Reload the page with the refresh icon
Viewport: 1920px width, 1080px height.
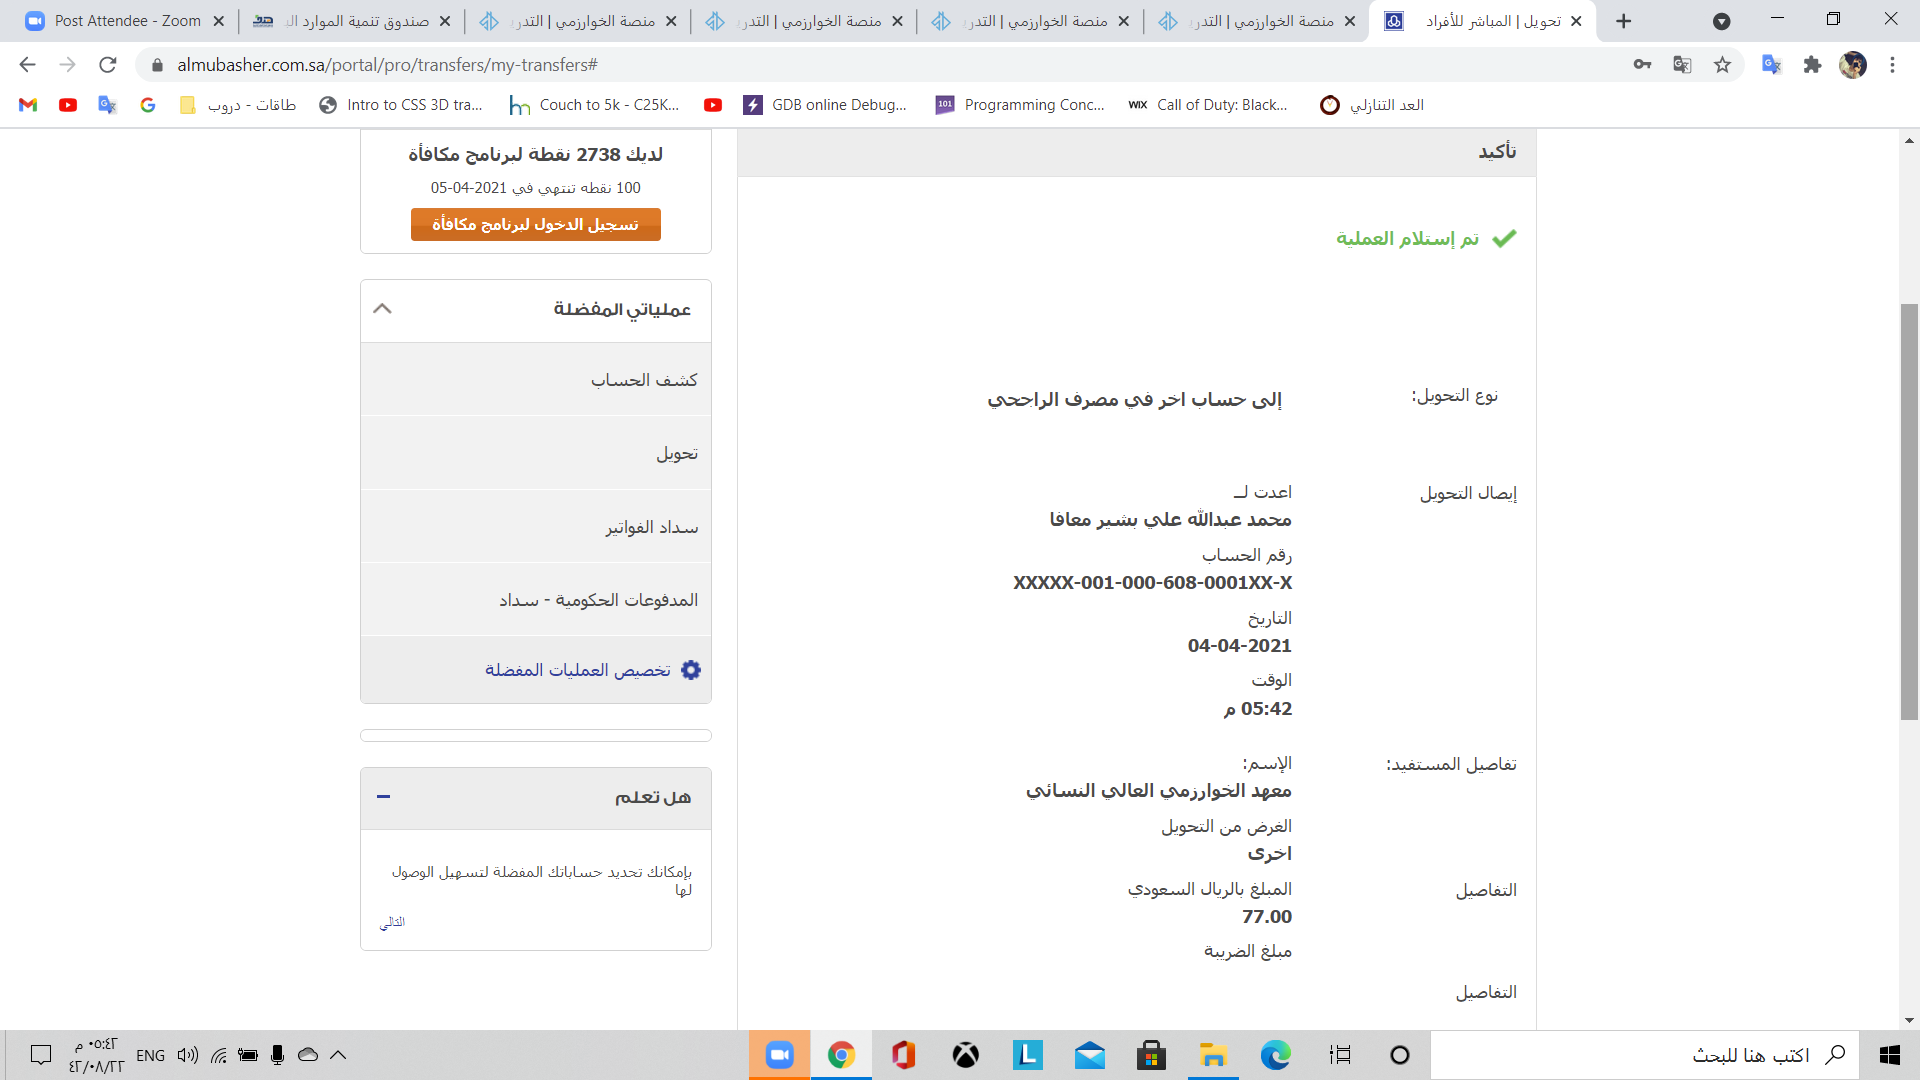pos(108,65)
